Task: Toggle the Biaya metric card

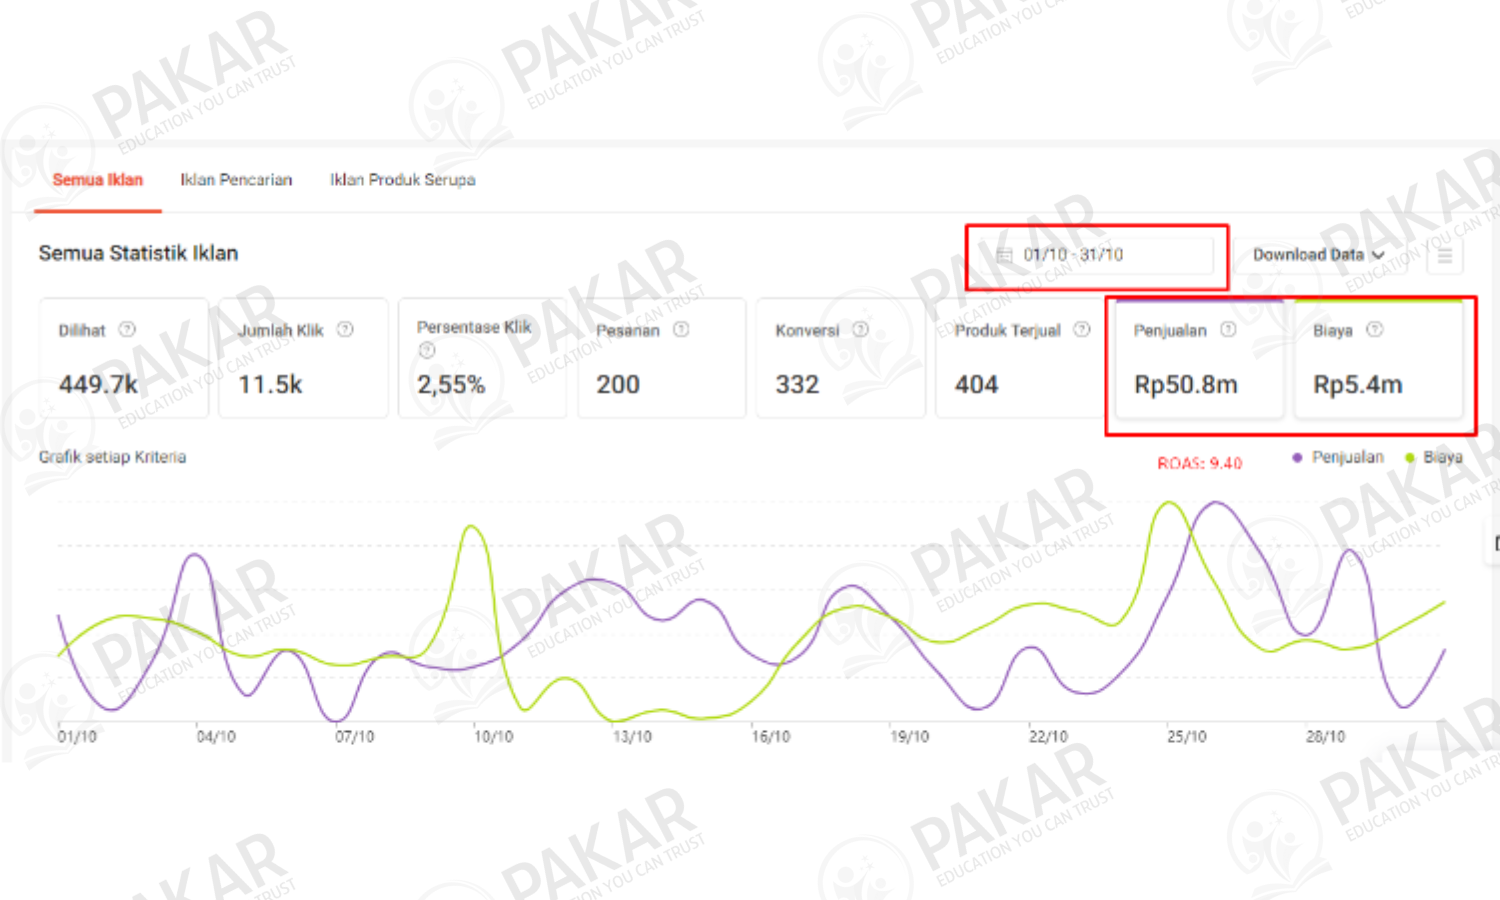Action: coord(1378,360)
